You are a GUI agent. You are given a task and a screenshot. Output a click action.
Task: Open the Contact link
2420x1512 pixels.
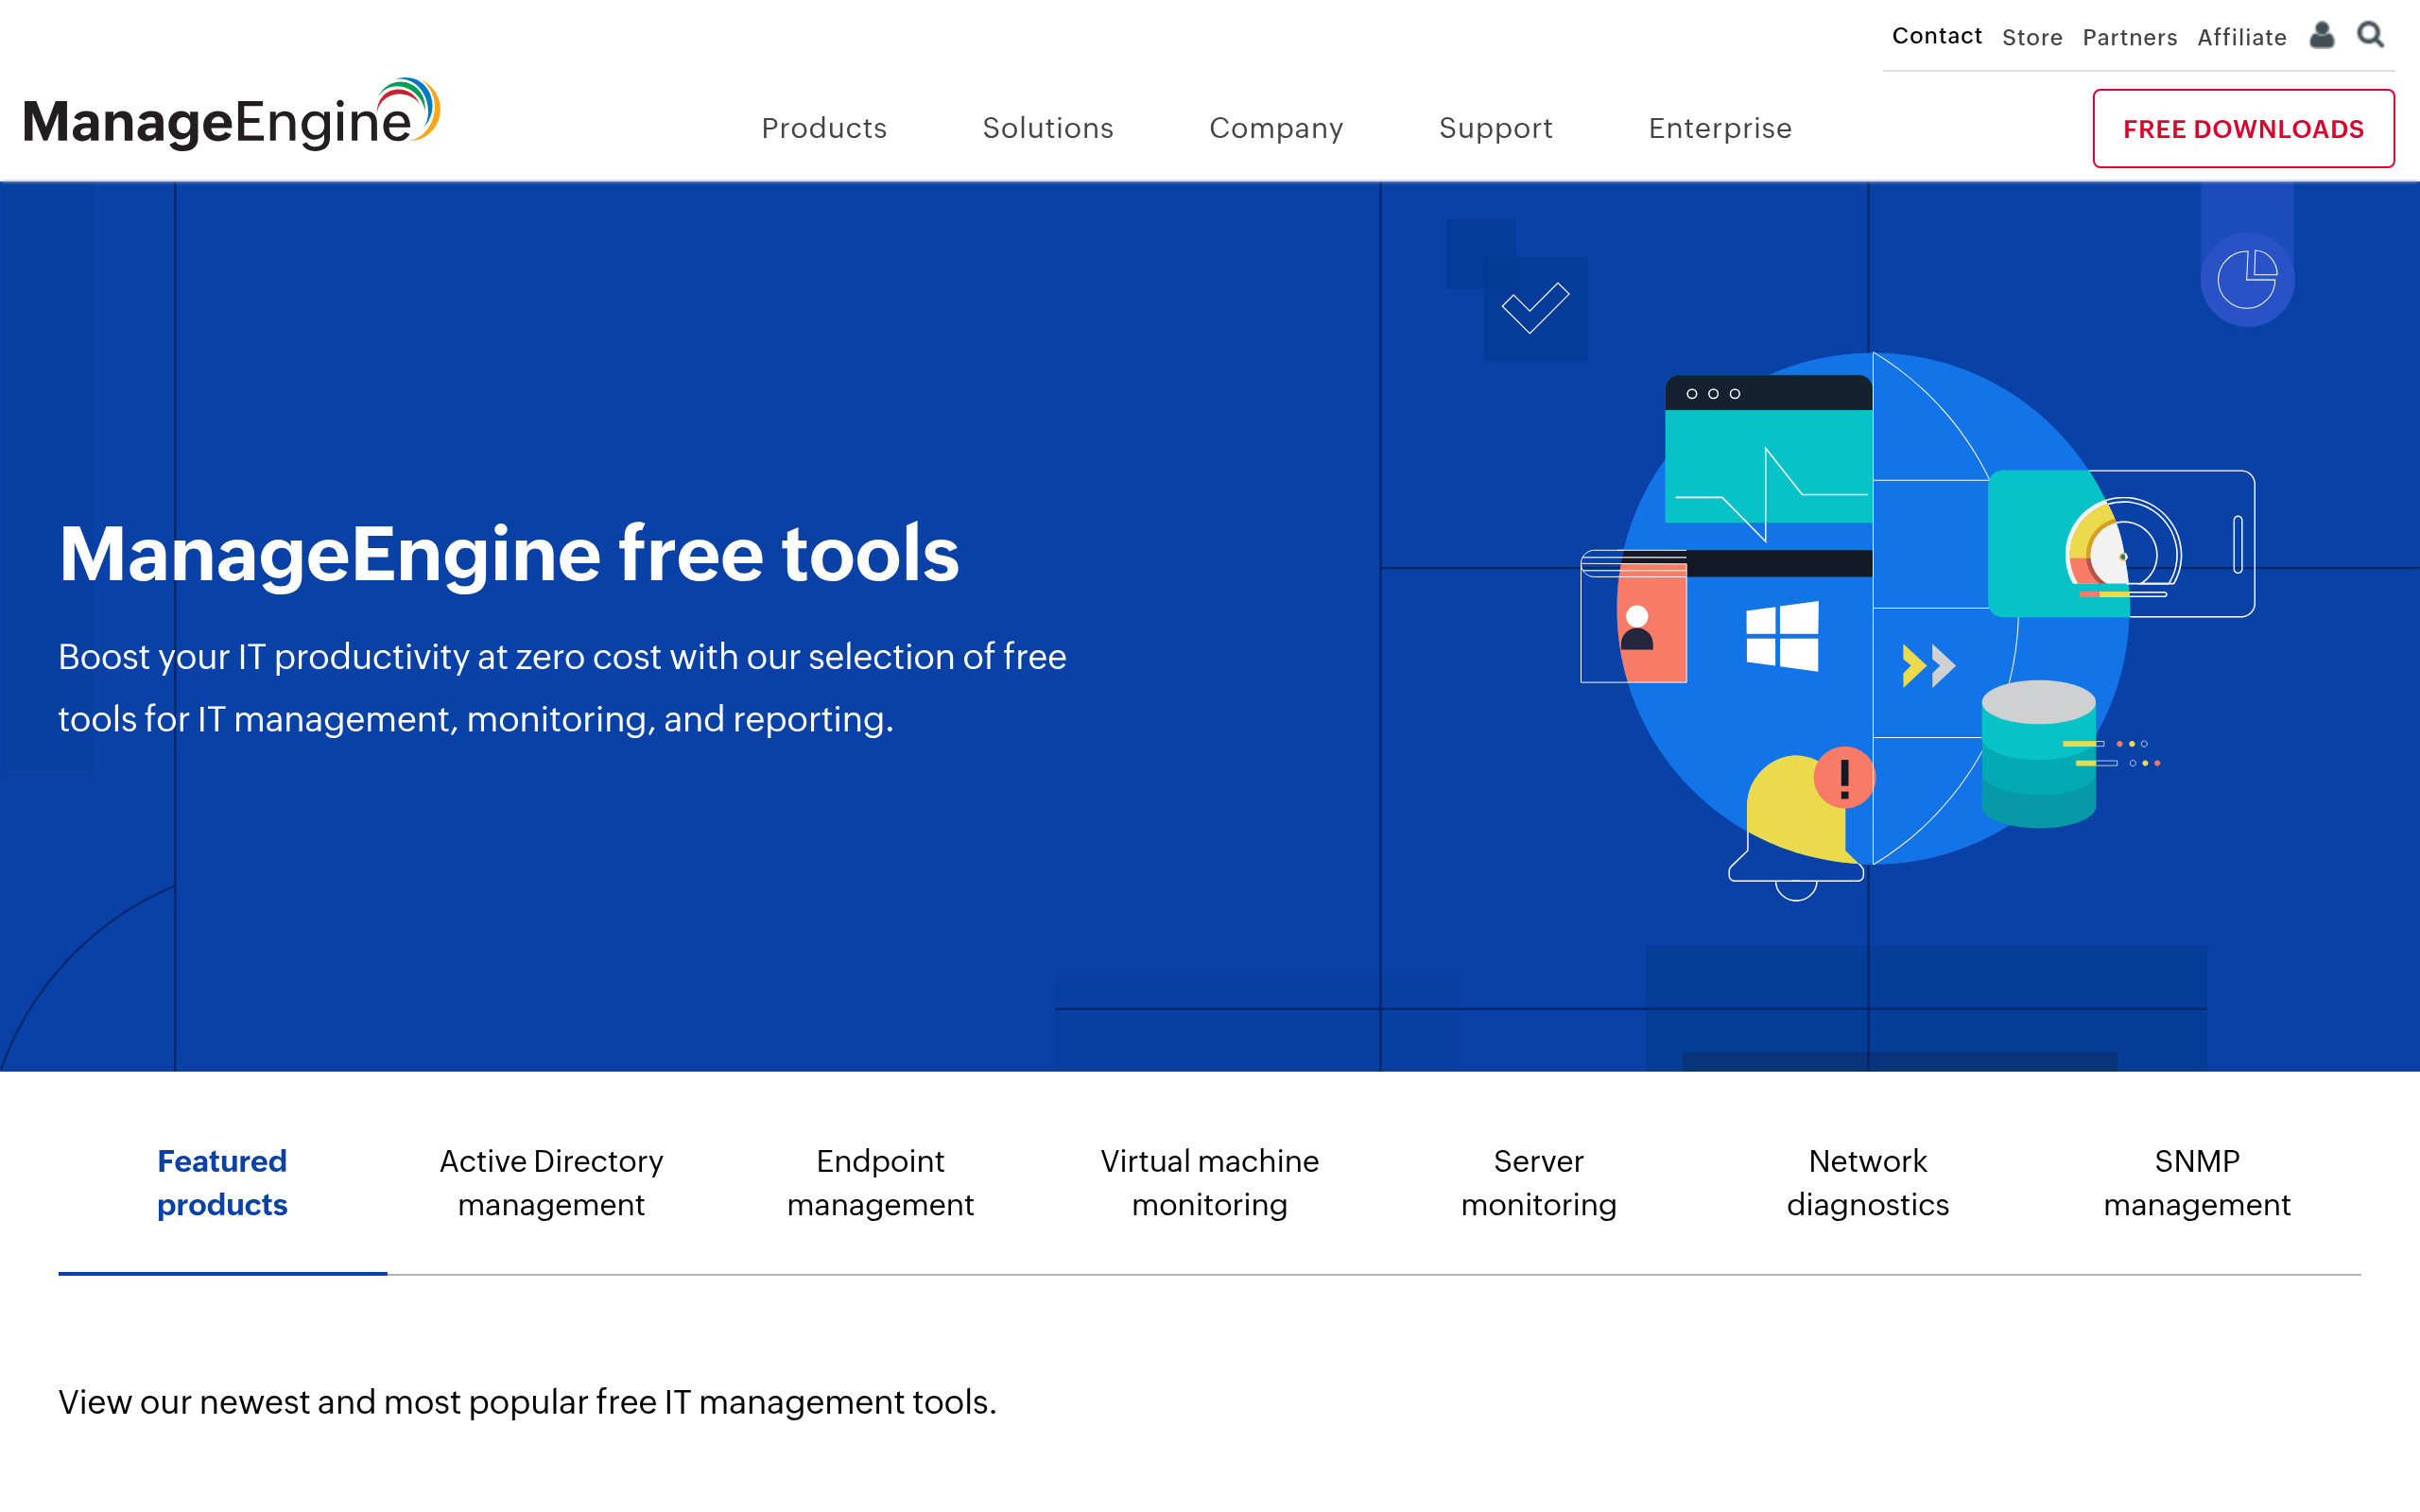point(1937,36)
